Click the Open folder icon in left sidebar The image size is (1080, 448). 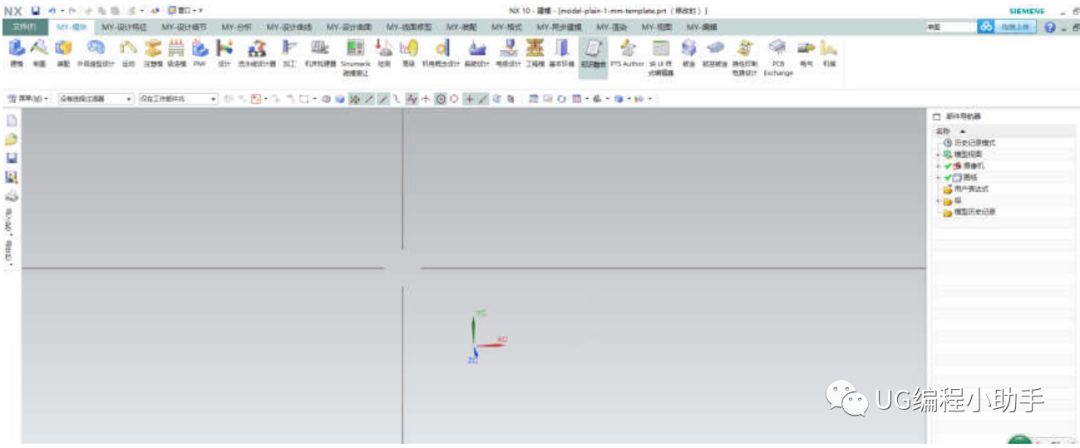coord(10,139)
